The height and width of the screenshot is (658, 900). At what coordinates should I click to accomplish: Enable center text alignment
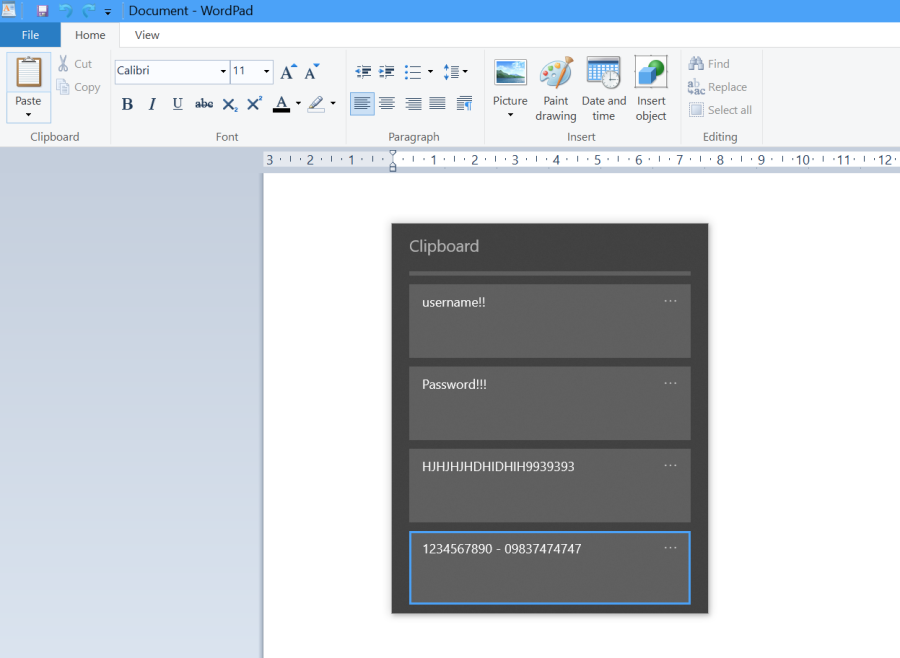(x=387, y=104)
